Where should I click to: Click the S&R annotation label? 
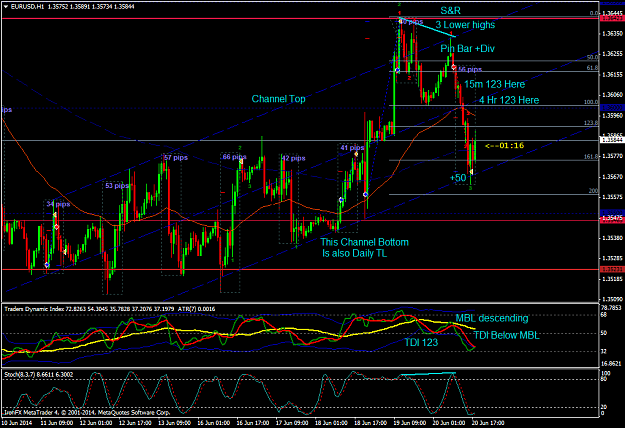tap(450, 10)
